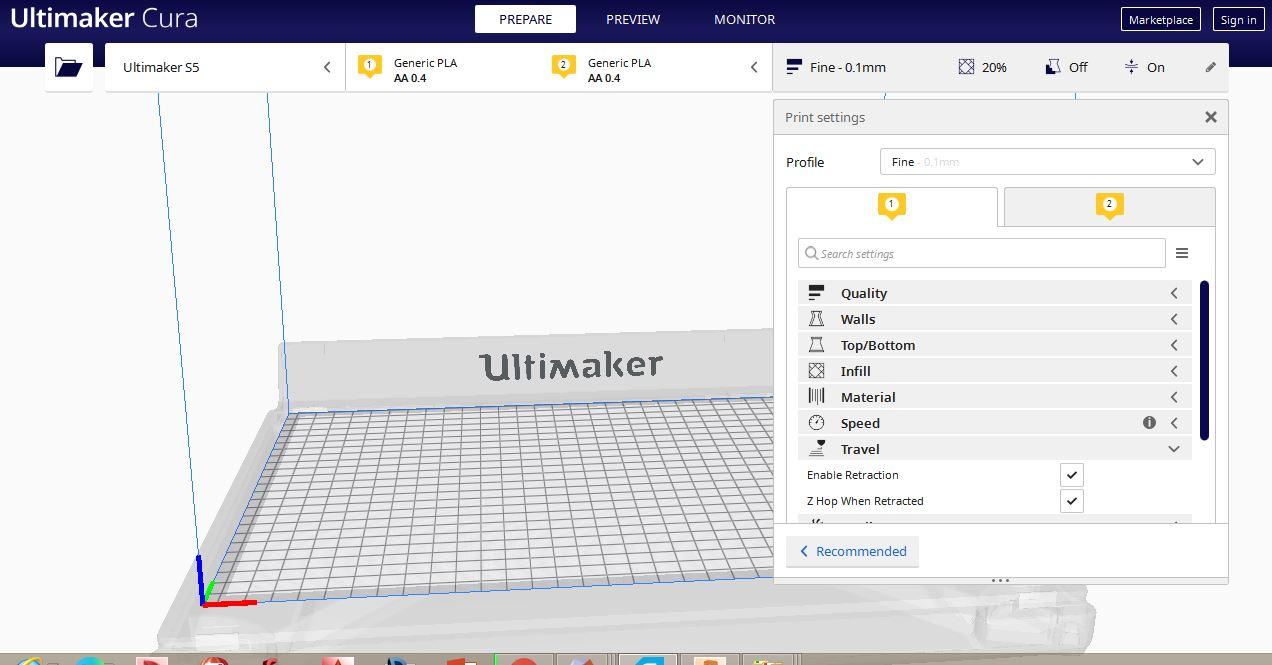Screen dimensions: 1272x665
Task: Click the Quality category icon
Action: (x=816, y=293)
